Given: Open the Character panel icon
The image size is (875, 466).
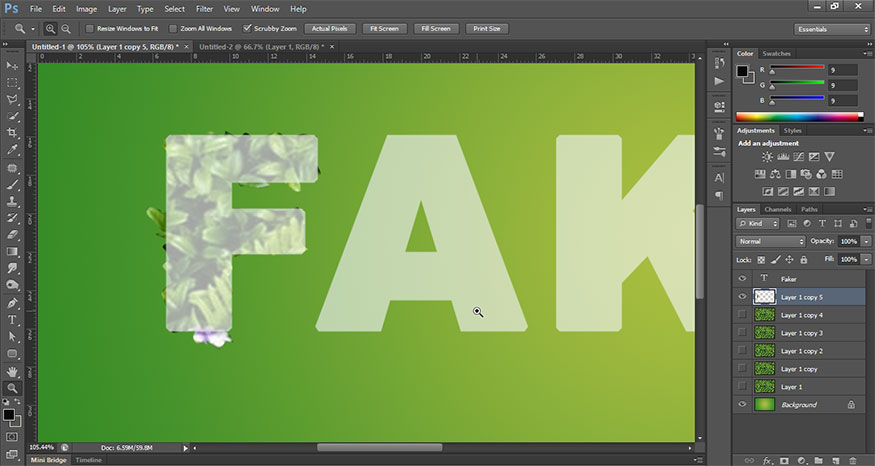Looking at the screenshot, I should point(719,176).
